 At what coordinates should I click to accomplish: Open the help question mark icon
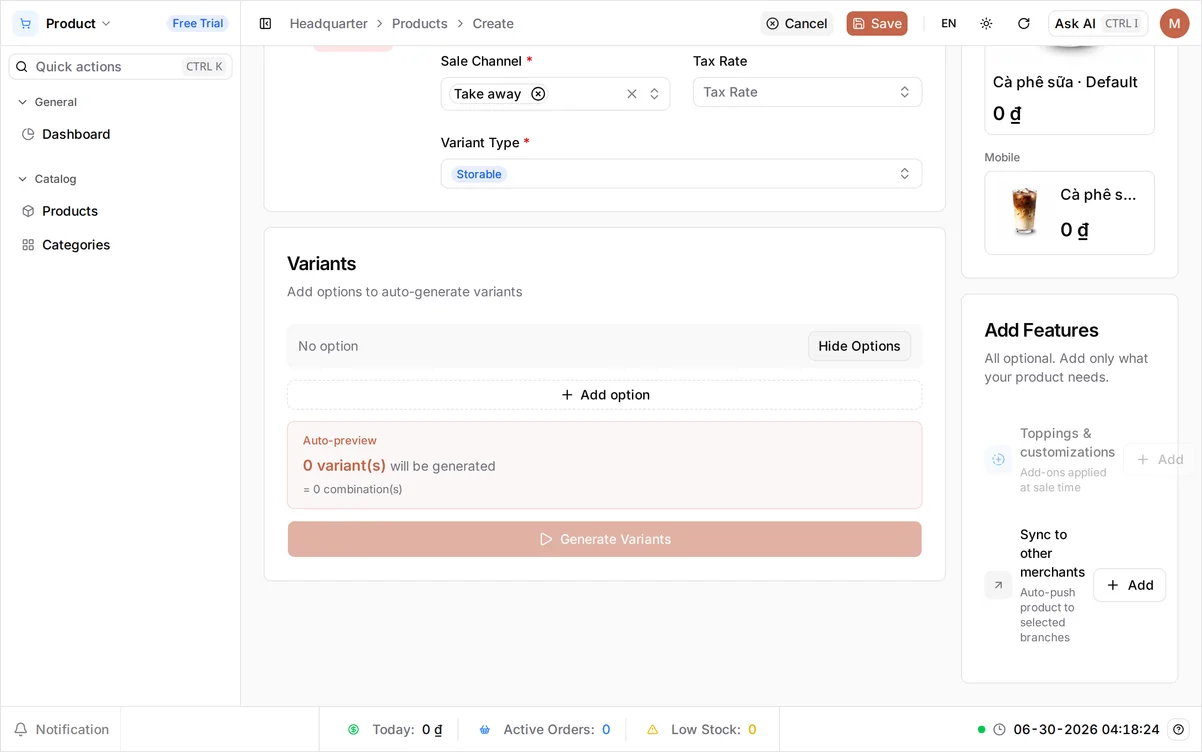1179,730
